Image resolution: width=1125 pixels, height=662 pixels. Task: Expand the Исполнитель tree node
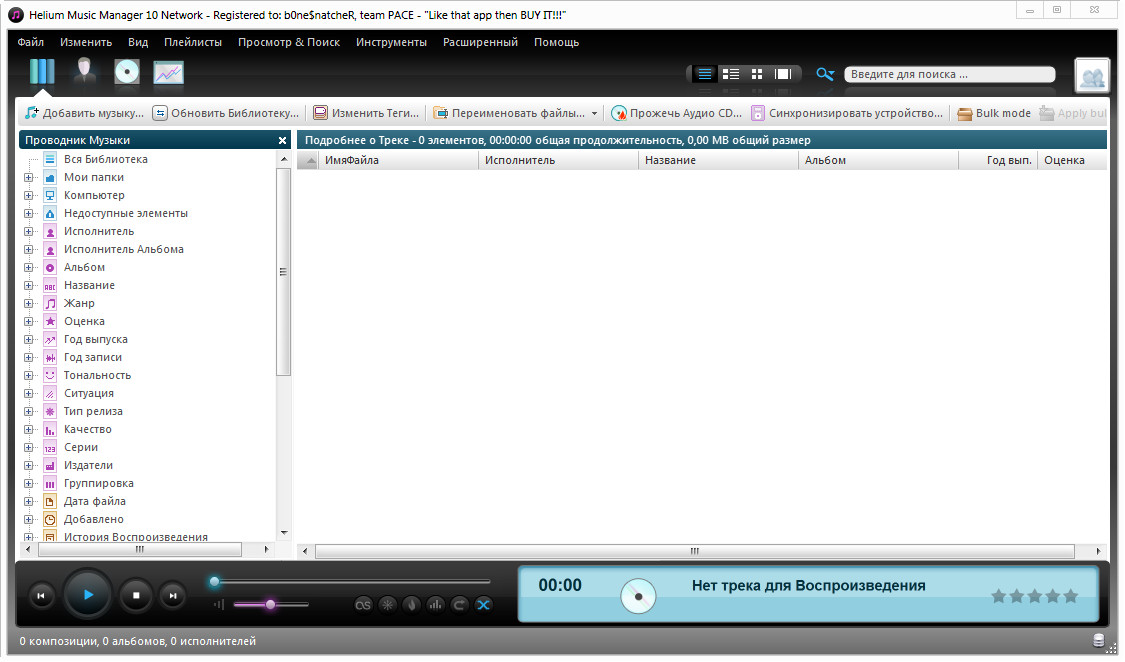point(29,232)
